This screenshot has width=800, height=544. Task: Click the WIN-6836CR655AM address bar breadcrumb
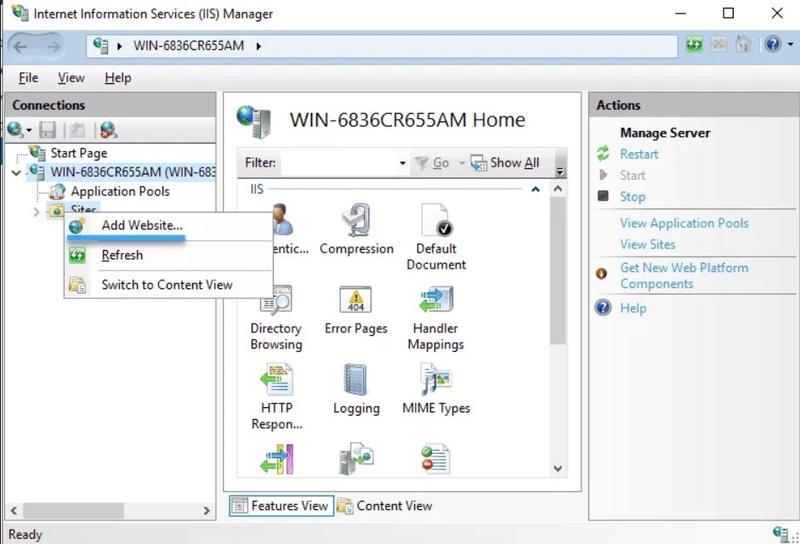pyautogui.click(x=189, y=46)
